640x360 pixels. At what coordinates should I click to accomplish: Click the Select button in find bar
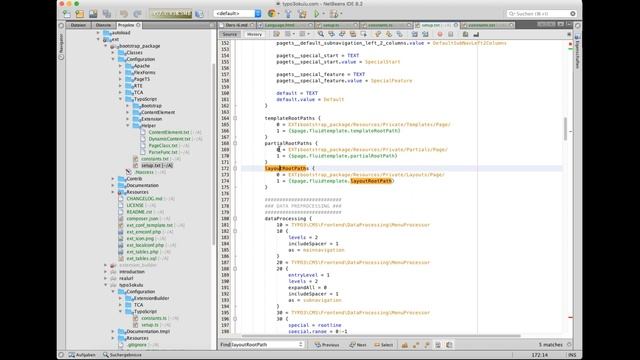pyautogui.click(x=384, y=345)
